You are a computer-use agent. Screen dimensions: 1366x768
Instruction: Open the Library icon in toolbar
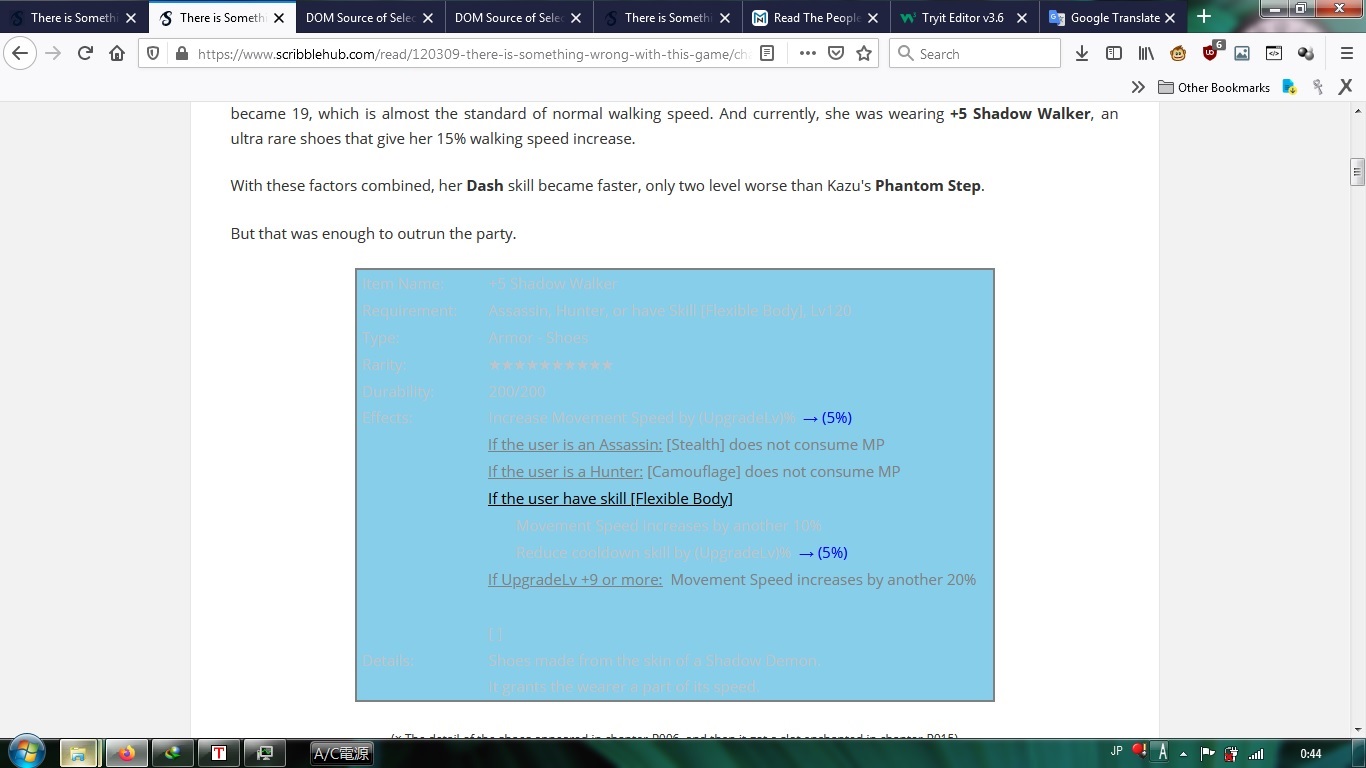(1146, 54)
